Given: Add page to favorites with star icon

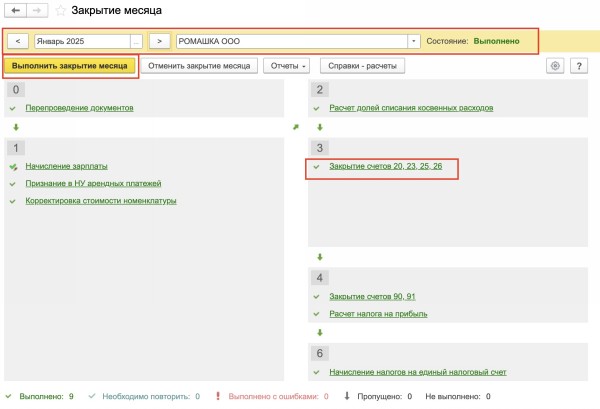Looking at the screenshot, I should click(60, 10).
